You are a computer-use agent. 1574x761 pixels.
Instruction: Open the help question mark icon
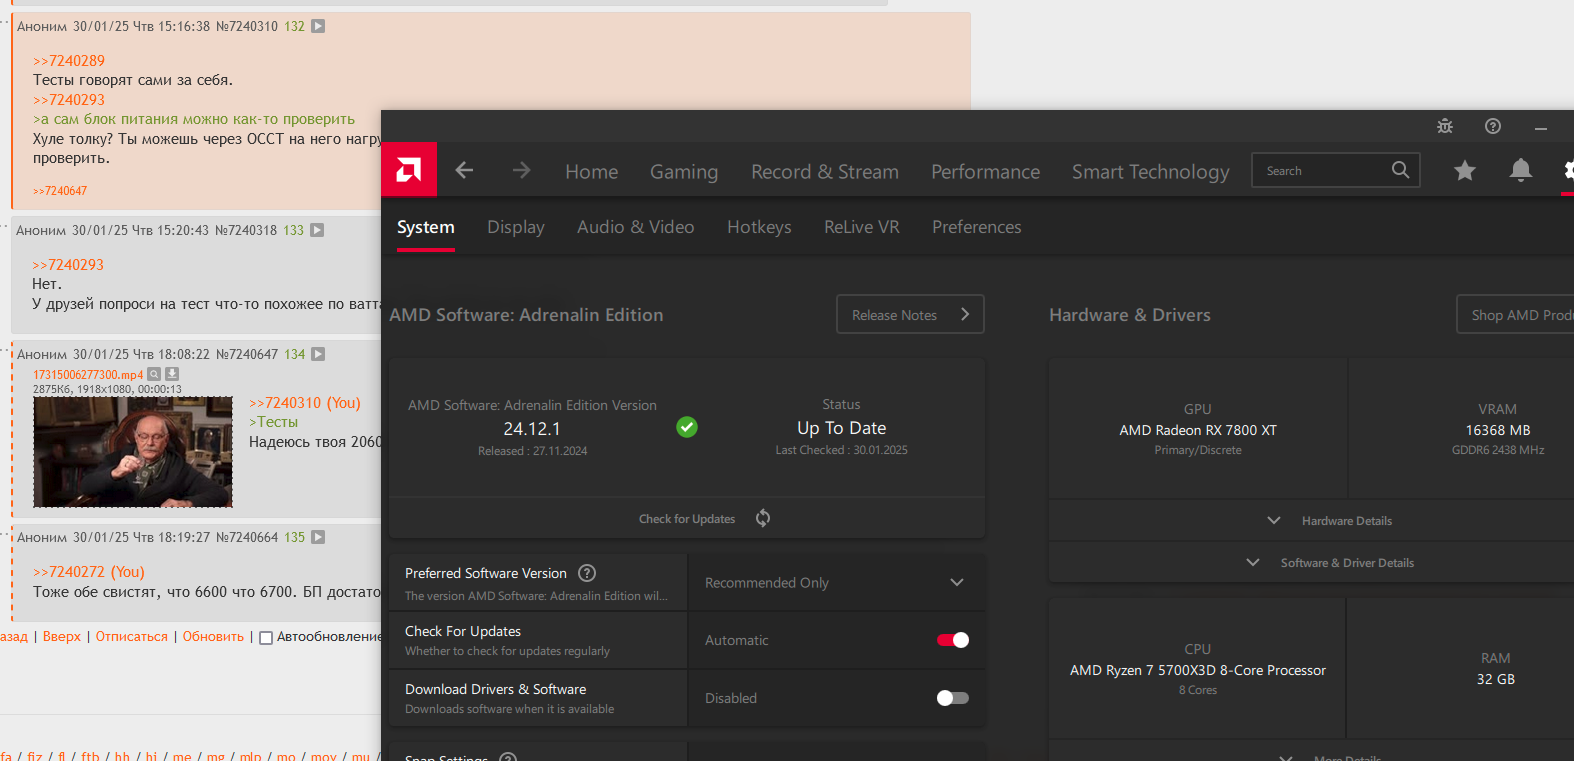(x=1493, y=126)
